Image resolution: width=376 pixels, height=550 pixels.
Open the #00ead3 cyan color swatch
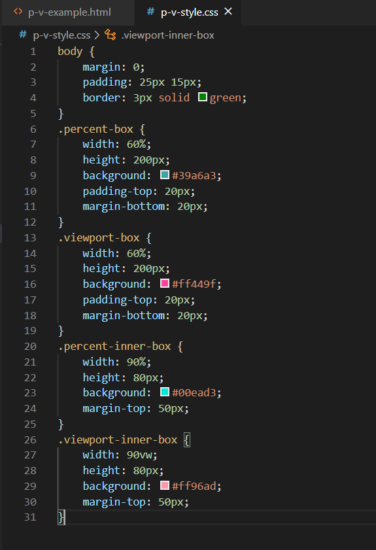pyautogui.click(x=164, y=392)
